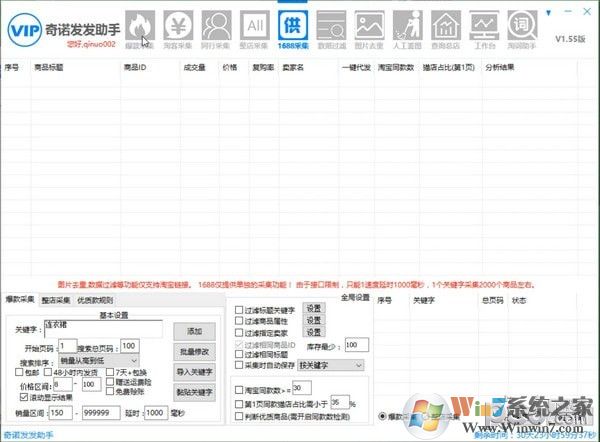The width and height of the screenshot is (600, 442).
Task: Enable the 过滤指定卖家 checkbox
Action: 239,333
